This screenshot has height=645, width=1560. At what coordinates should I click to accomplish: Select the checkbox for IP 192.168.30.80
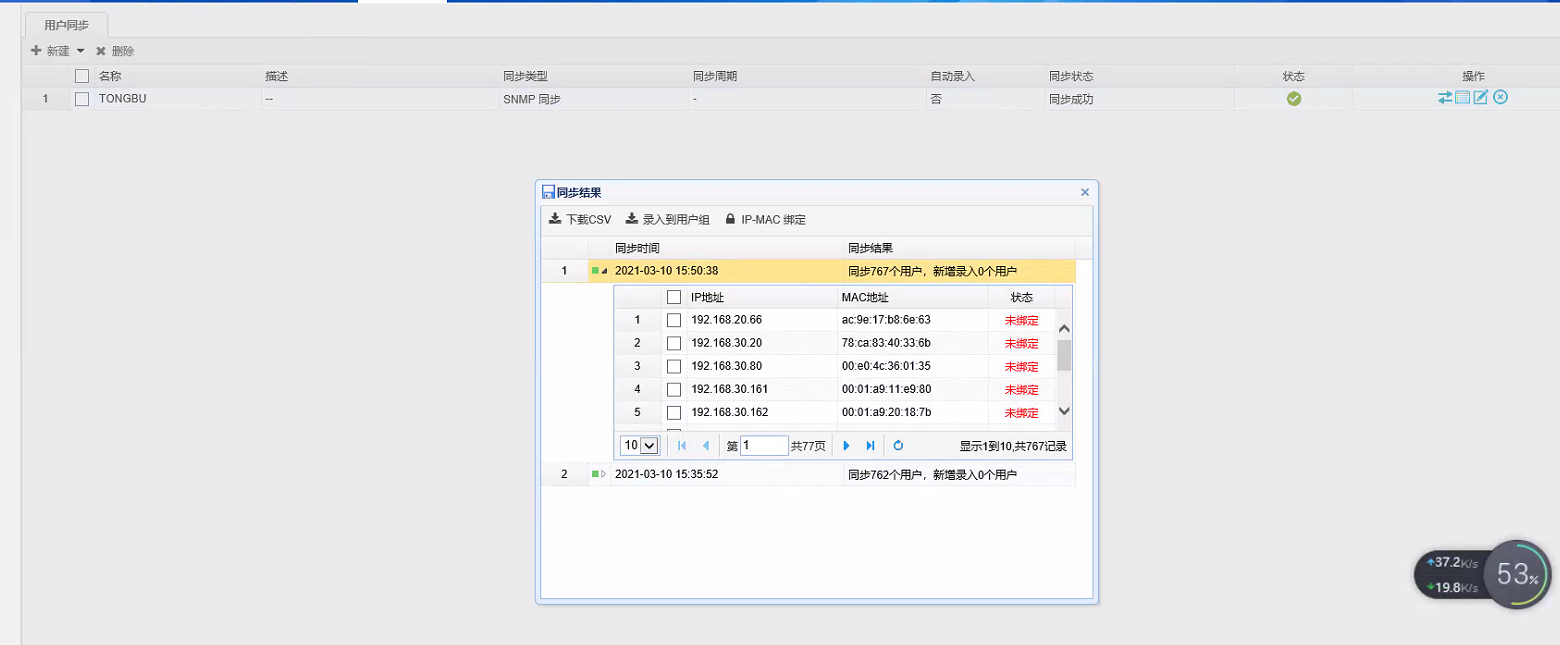pos(674,367)
